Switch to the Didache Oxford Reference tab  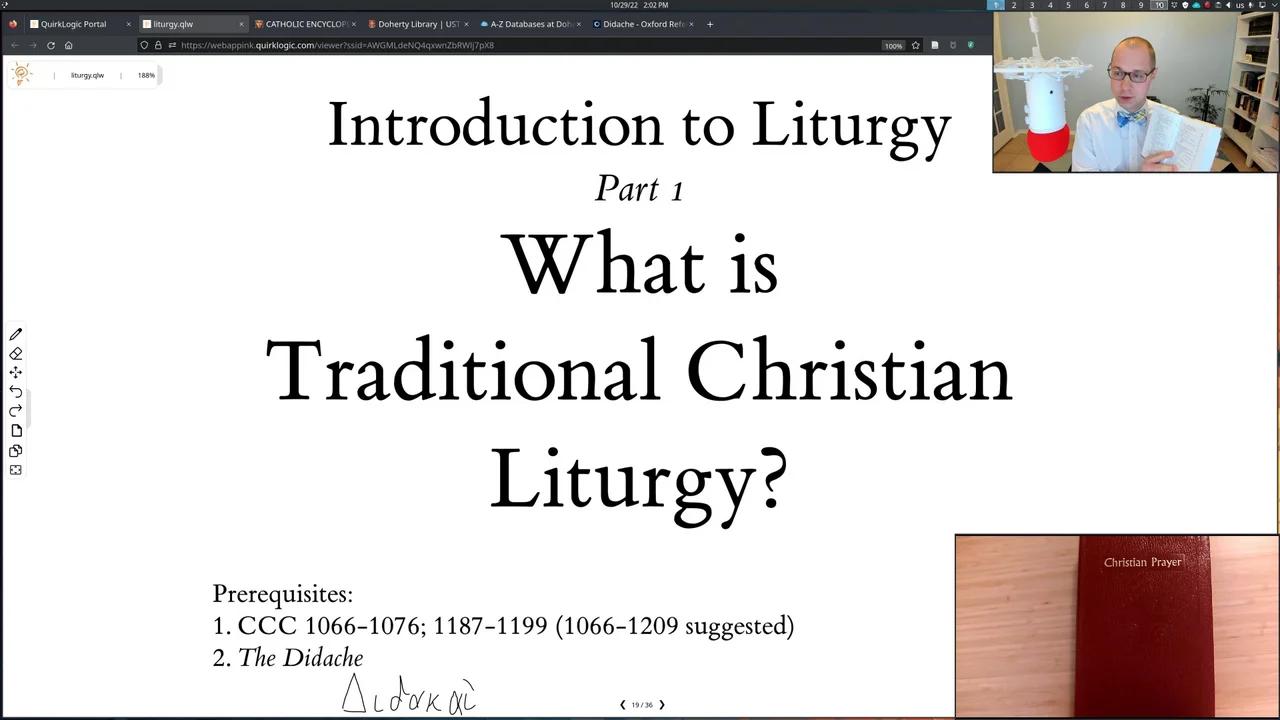point(643,24)
